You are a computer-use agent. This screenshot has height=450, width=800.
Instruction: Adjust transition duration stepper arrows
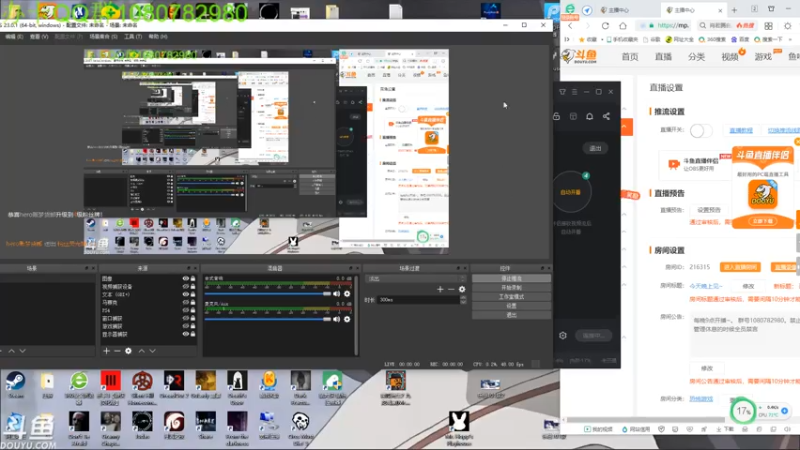(x=463, y=300)
